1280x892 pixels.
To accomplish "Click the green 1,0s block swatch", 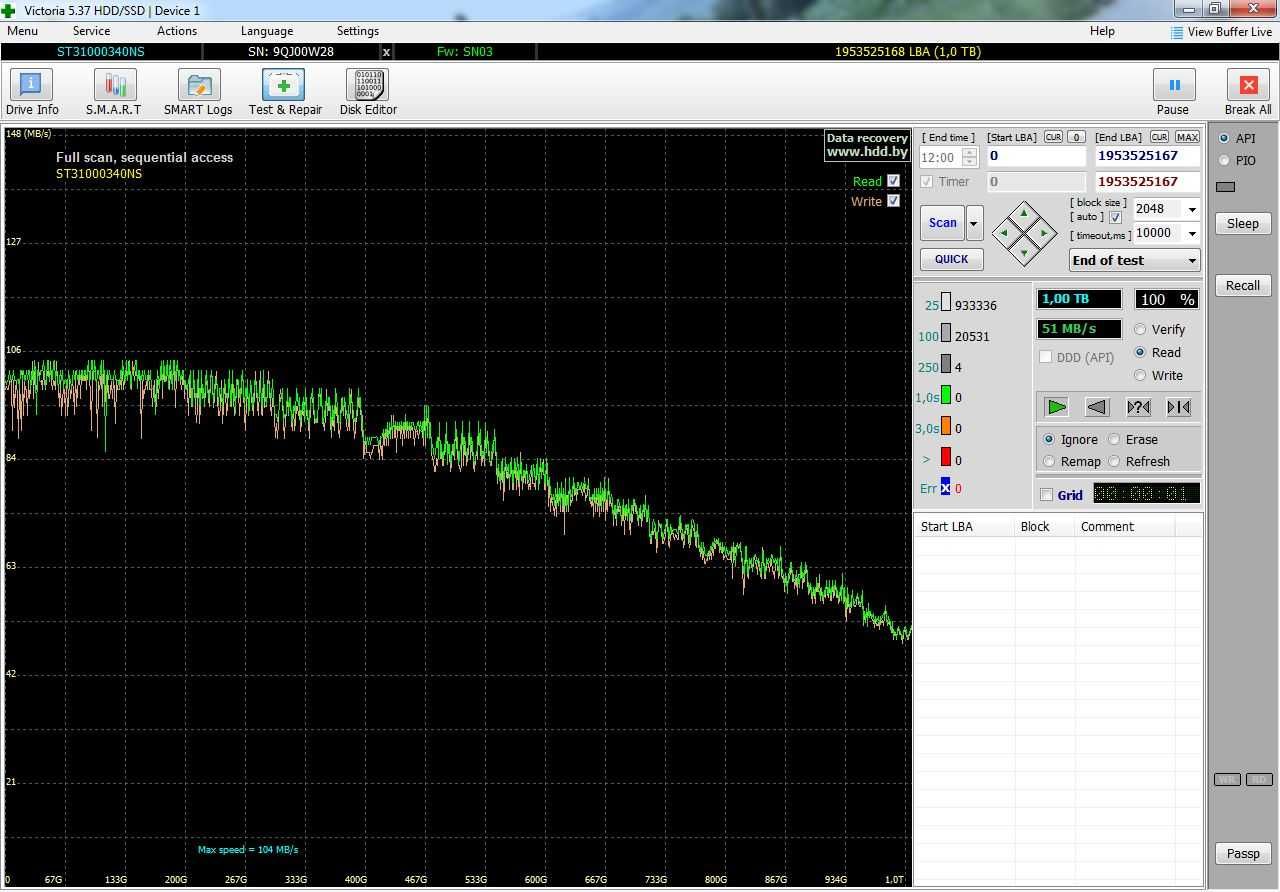I will pos(946,396).
